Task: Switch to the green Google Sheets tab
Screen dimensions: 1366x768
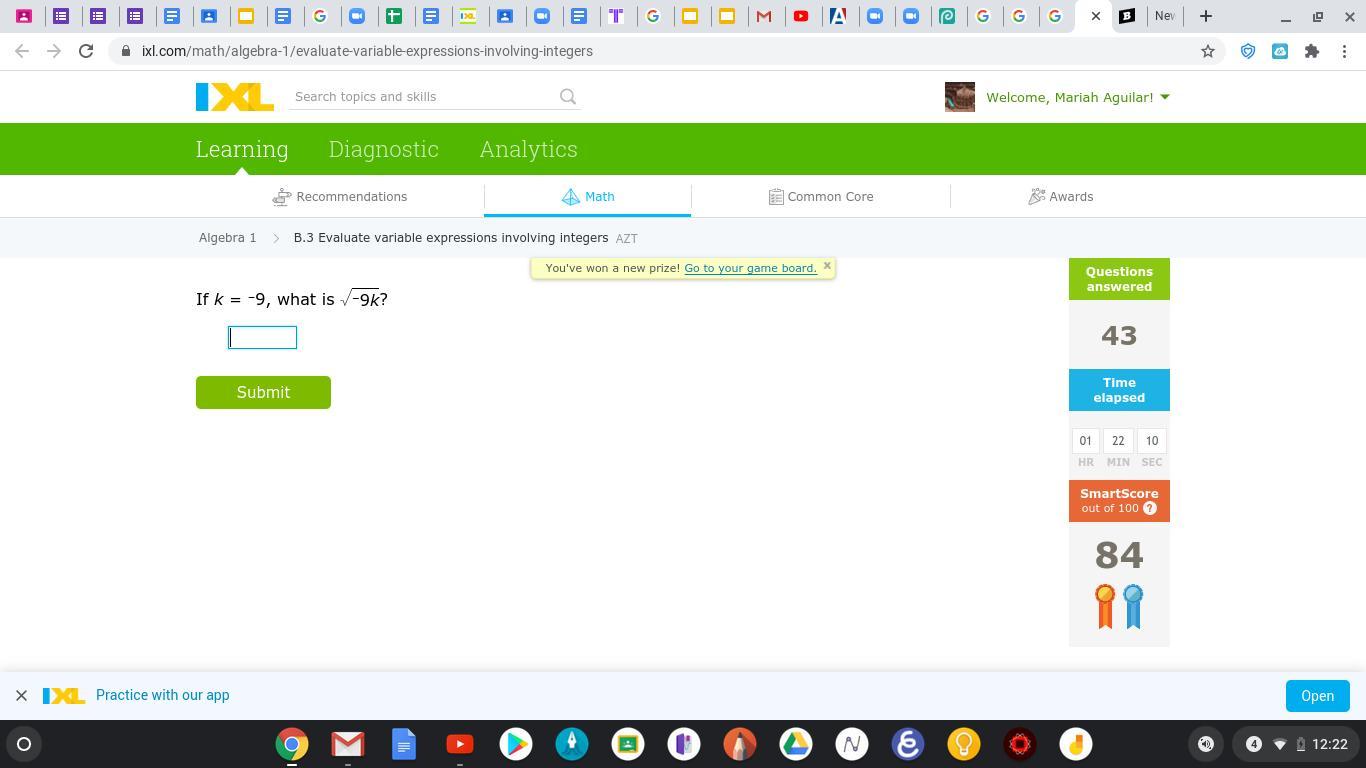Action: pos(394,16)
